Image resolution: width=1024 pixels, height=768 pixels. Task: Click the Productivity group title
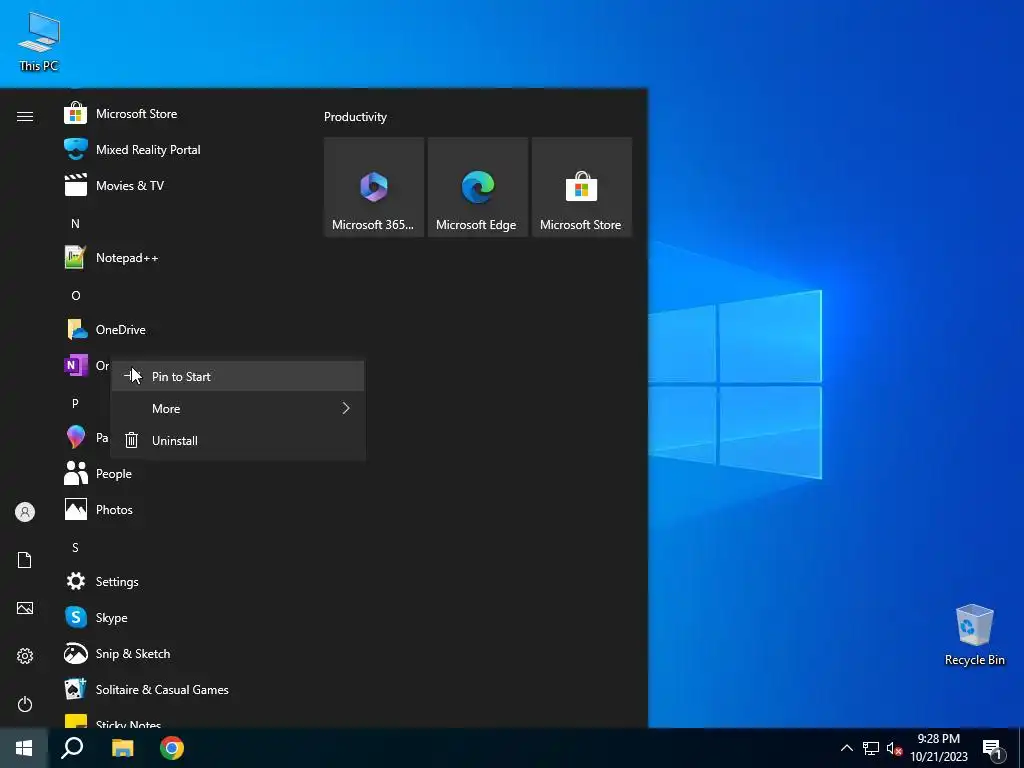pos(355,117)
